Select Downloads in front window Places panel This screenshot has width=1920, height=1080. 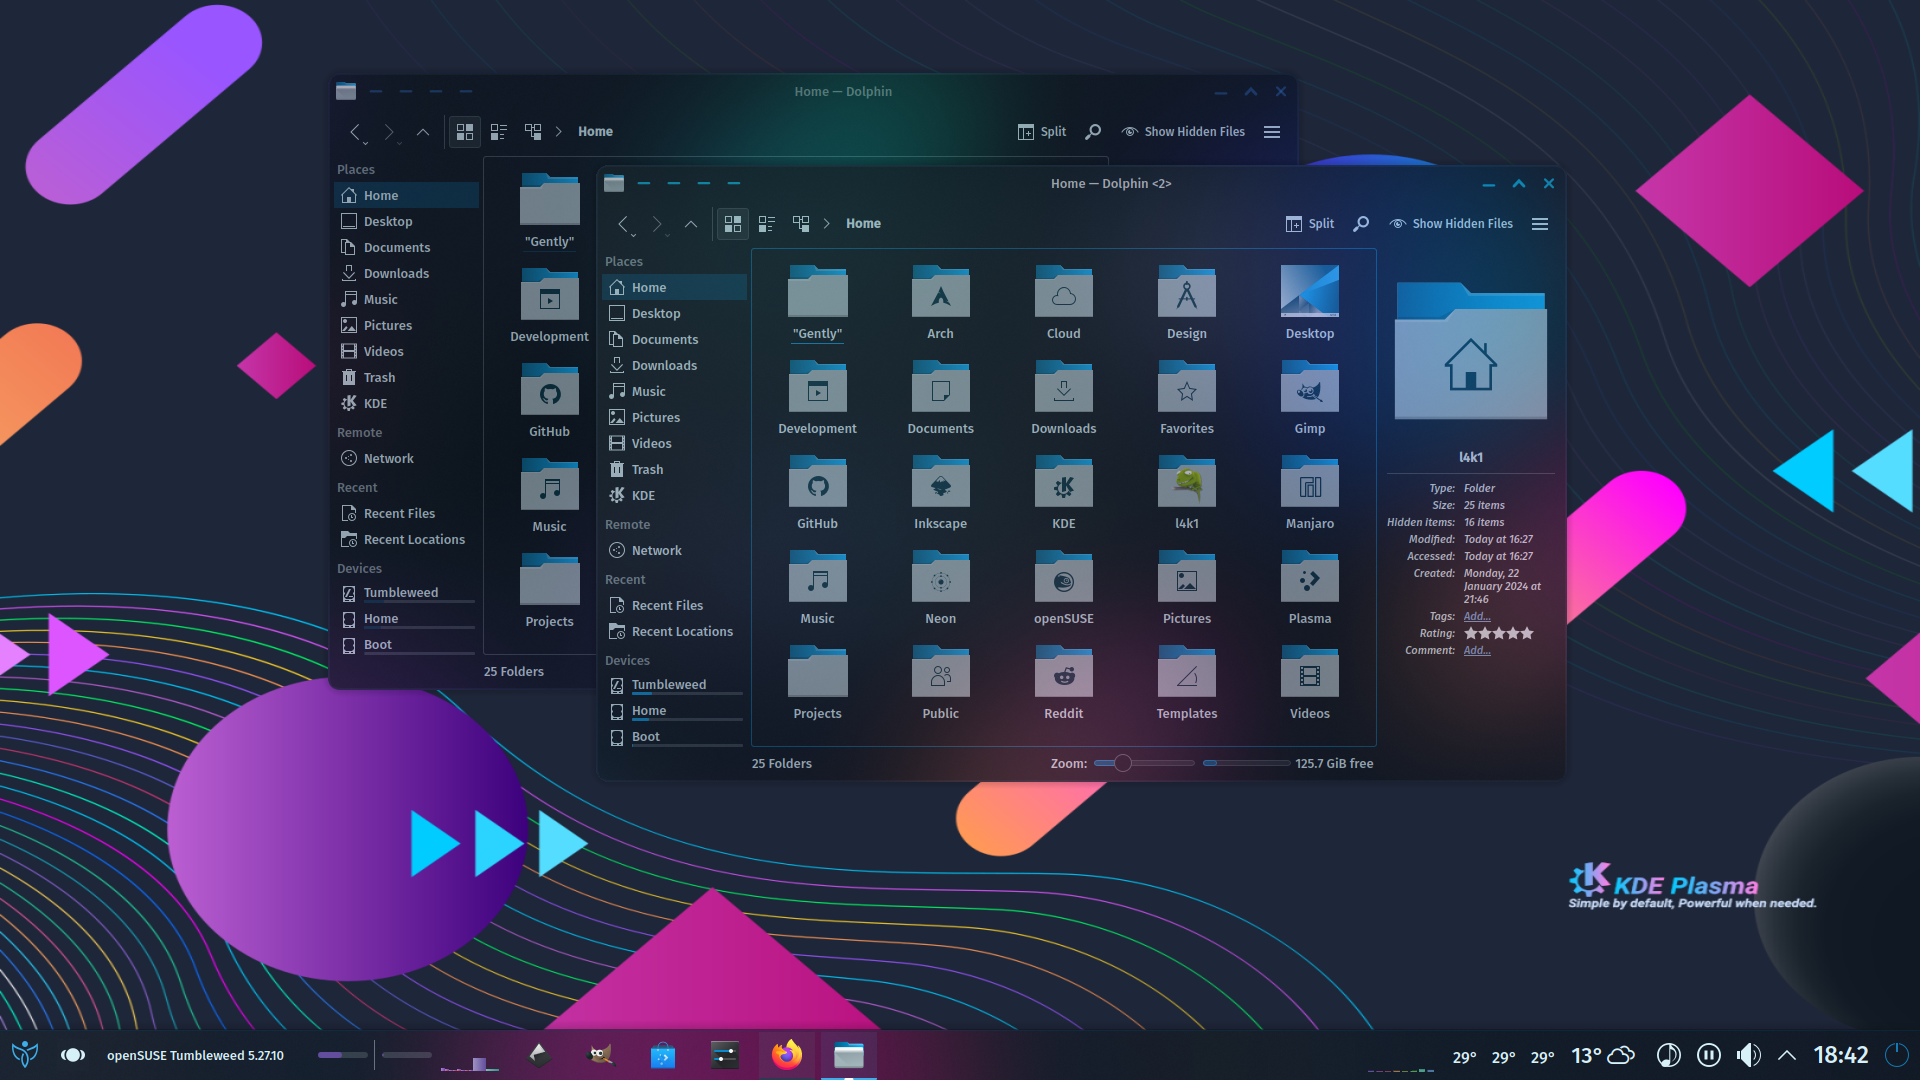tap(675, 366)
